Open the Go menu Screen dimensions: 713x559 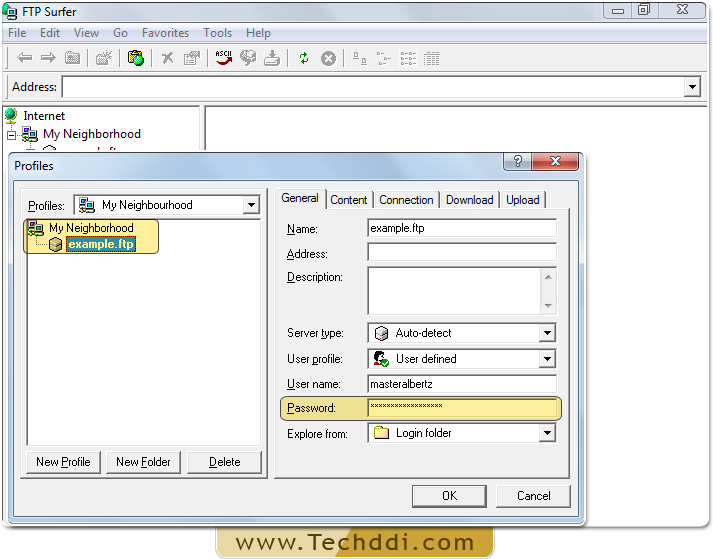click(x=120, y=33)
